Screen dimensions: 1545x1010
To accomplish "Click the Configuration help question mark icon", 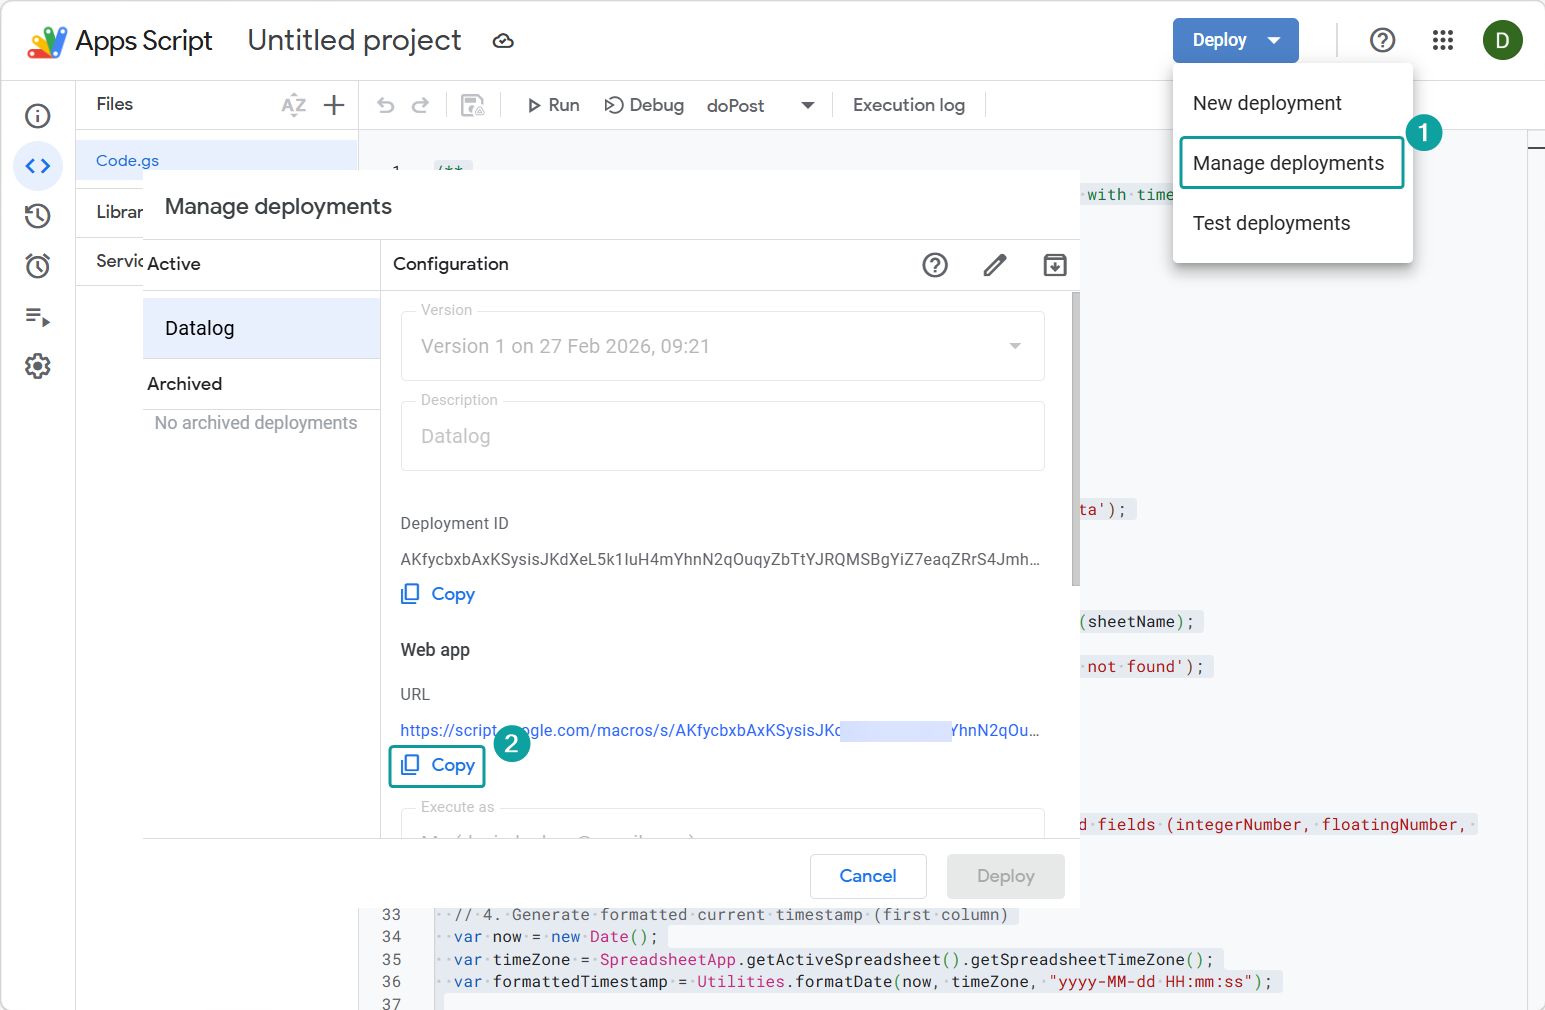I will [934, 265].
